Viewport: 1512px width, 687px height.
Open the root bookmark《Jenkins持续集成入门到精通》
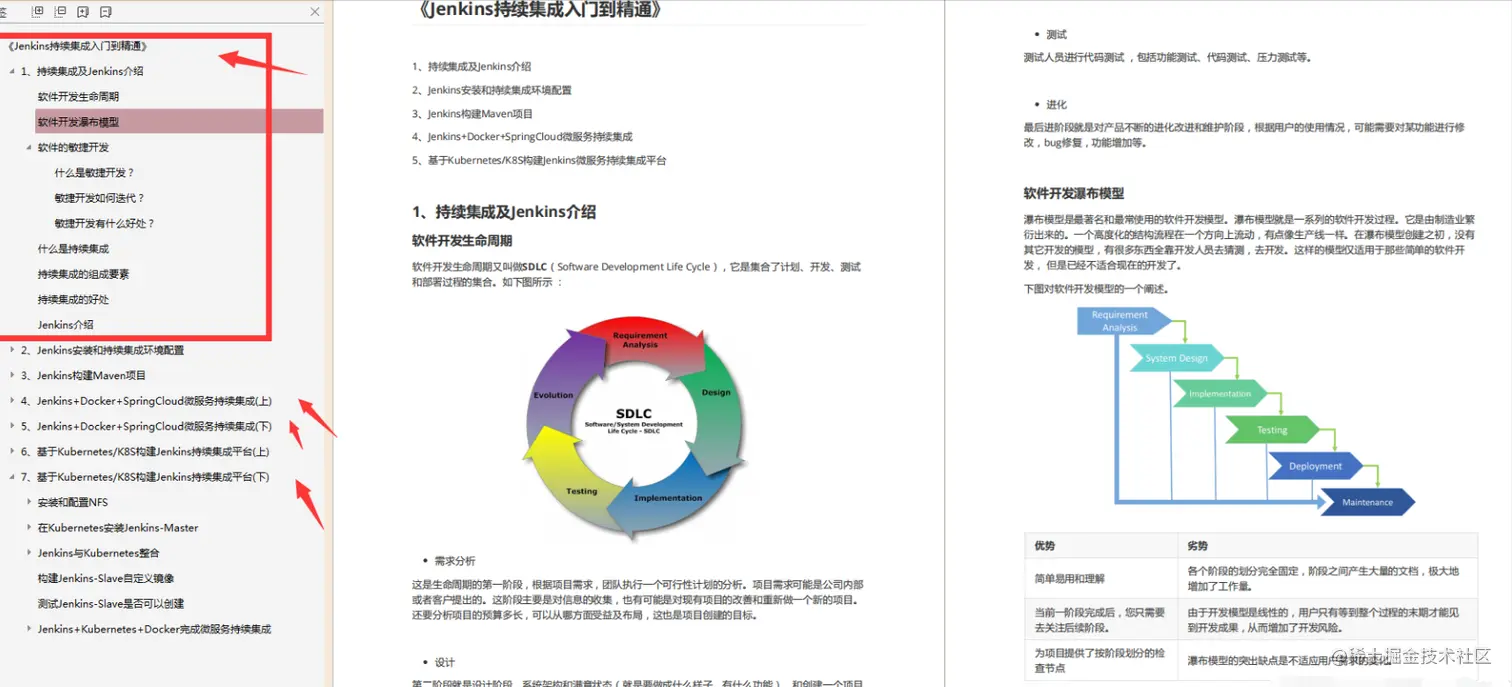tap(77, 46)
